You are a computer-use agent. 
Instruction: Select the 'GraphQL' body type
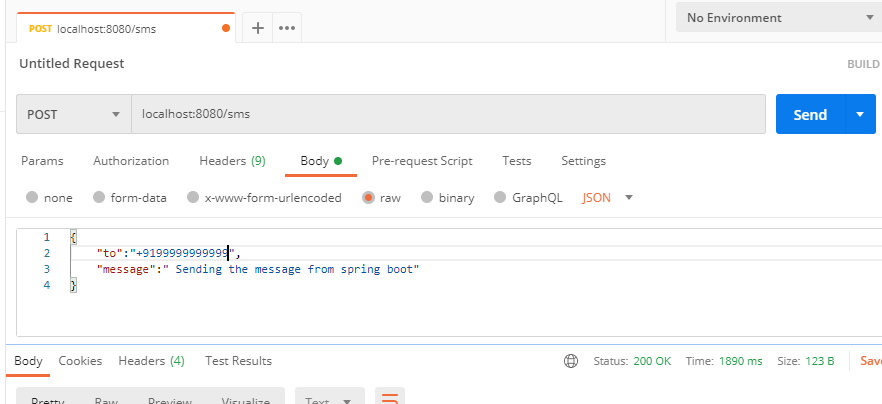point(528,197)
